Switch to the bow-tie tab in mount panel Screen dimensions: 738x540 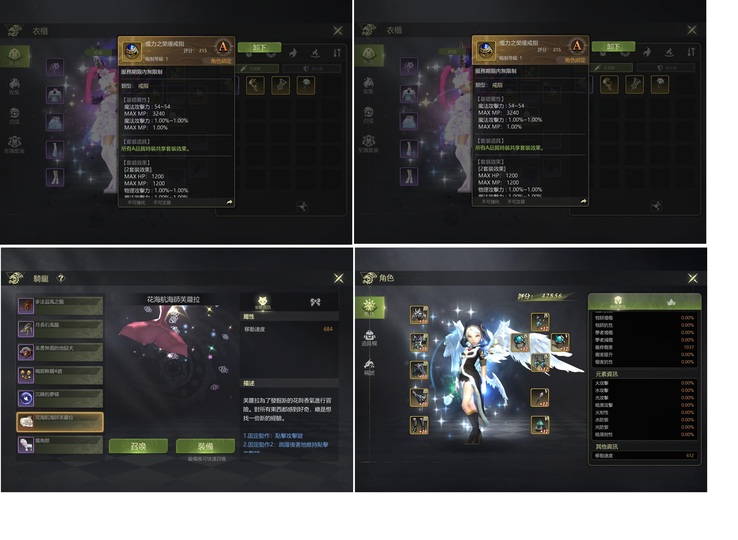315,302
